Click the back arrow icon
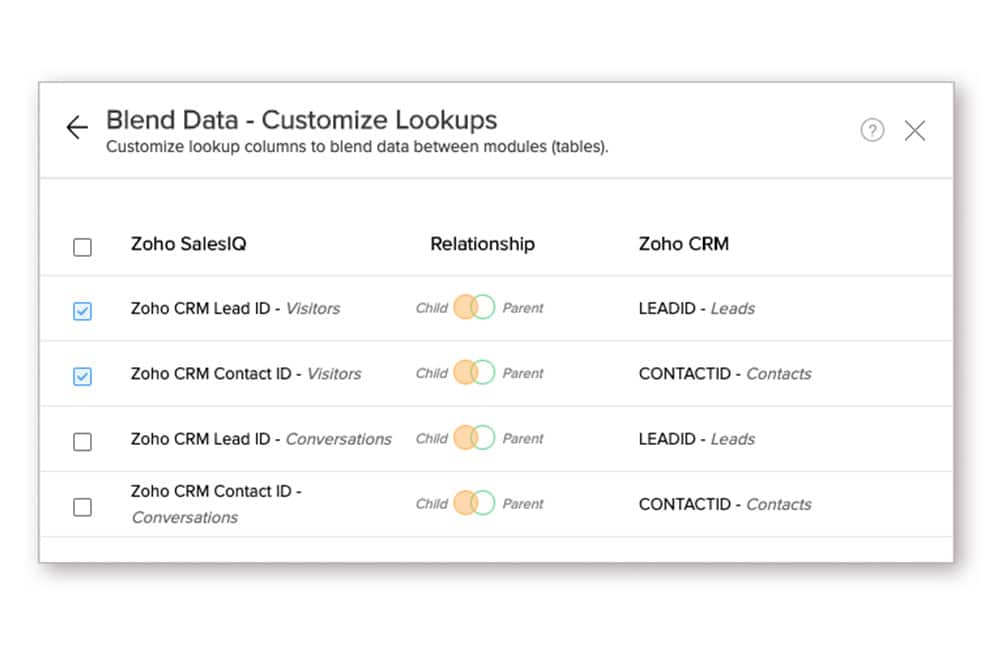Viewport: 1000px width, 658px height. coord(77,128)
